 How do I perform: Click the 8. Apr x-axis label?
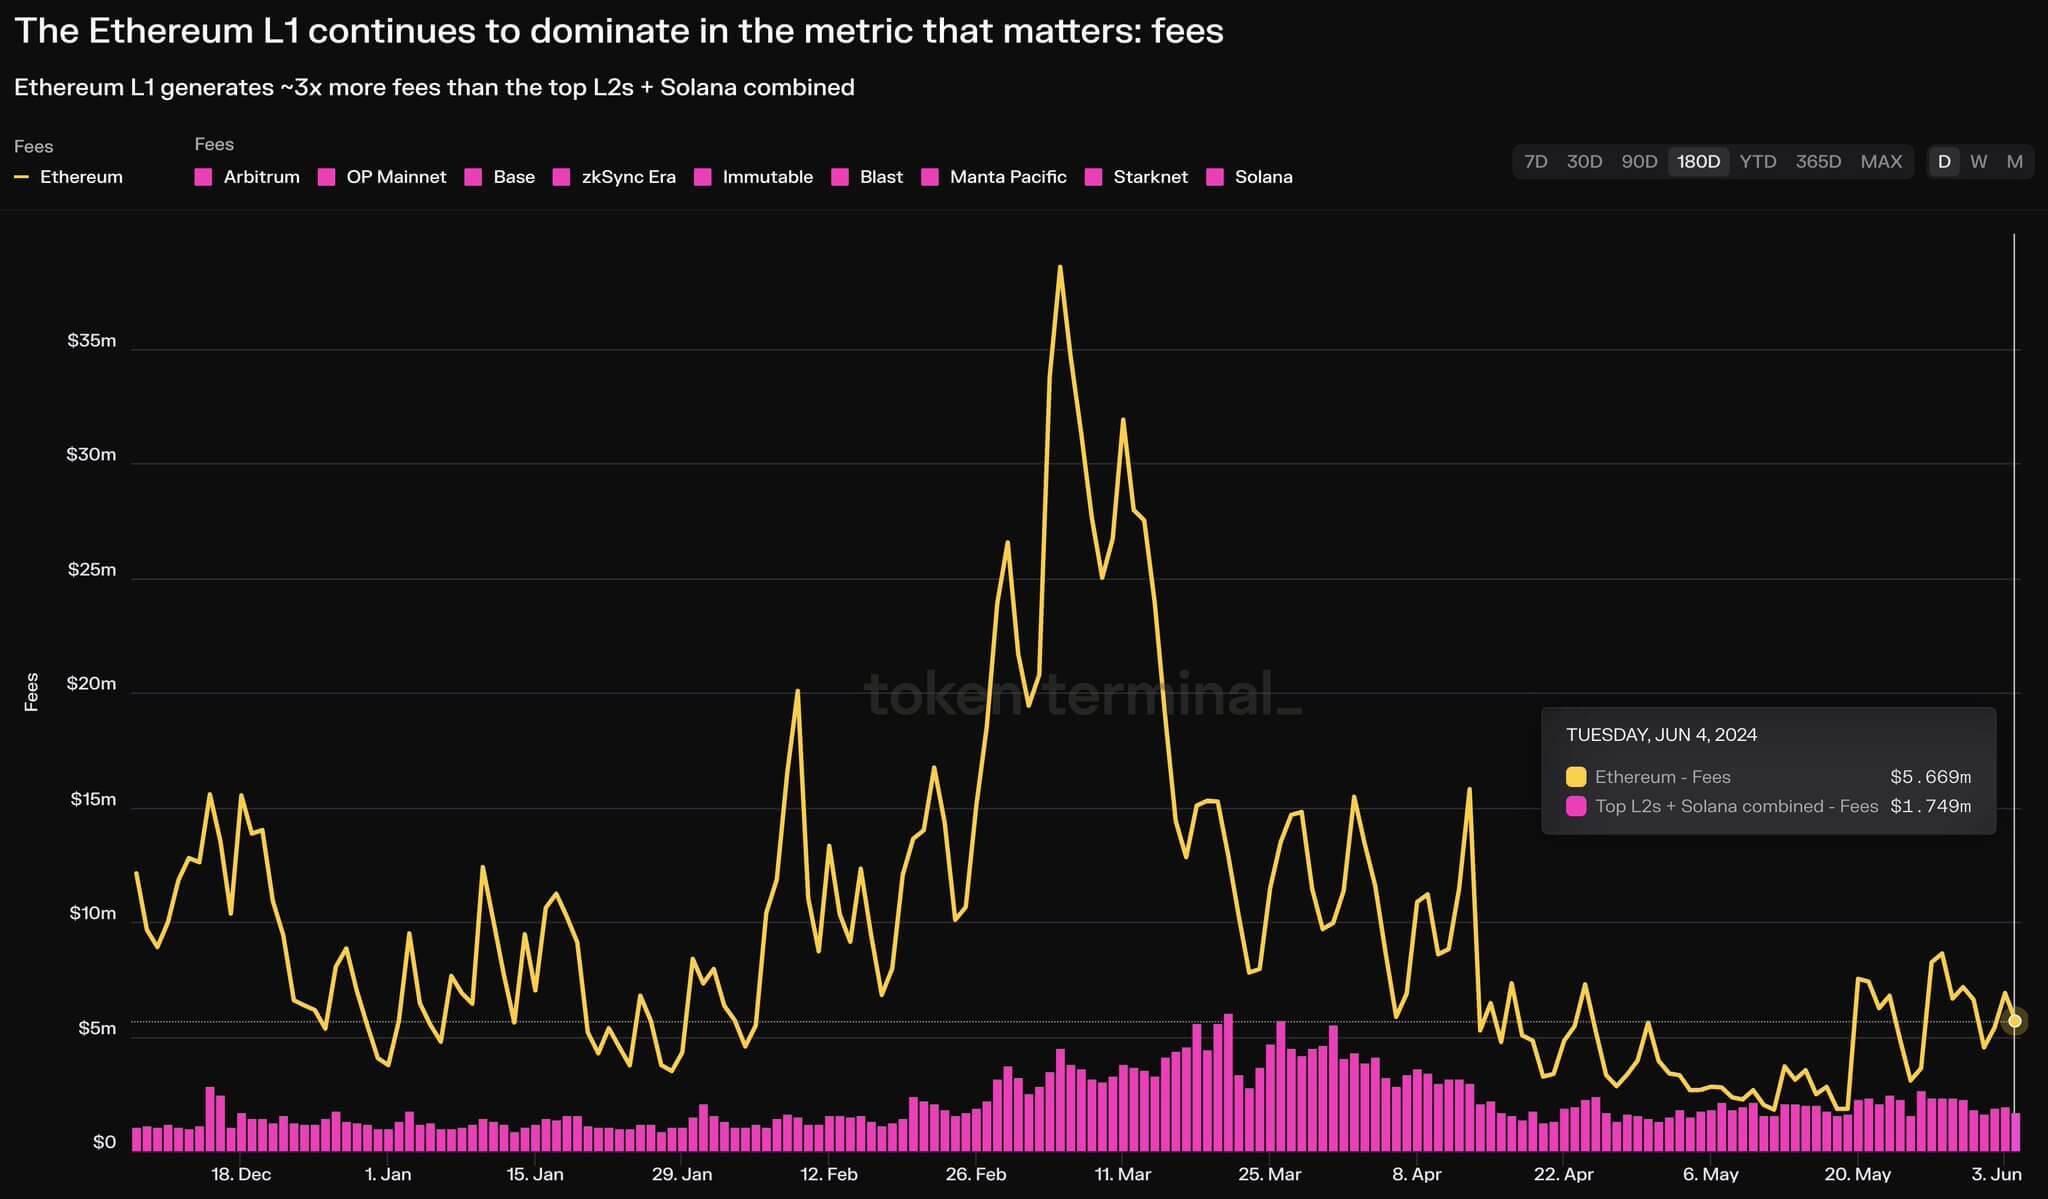(x=1417, y=1174)
